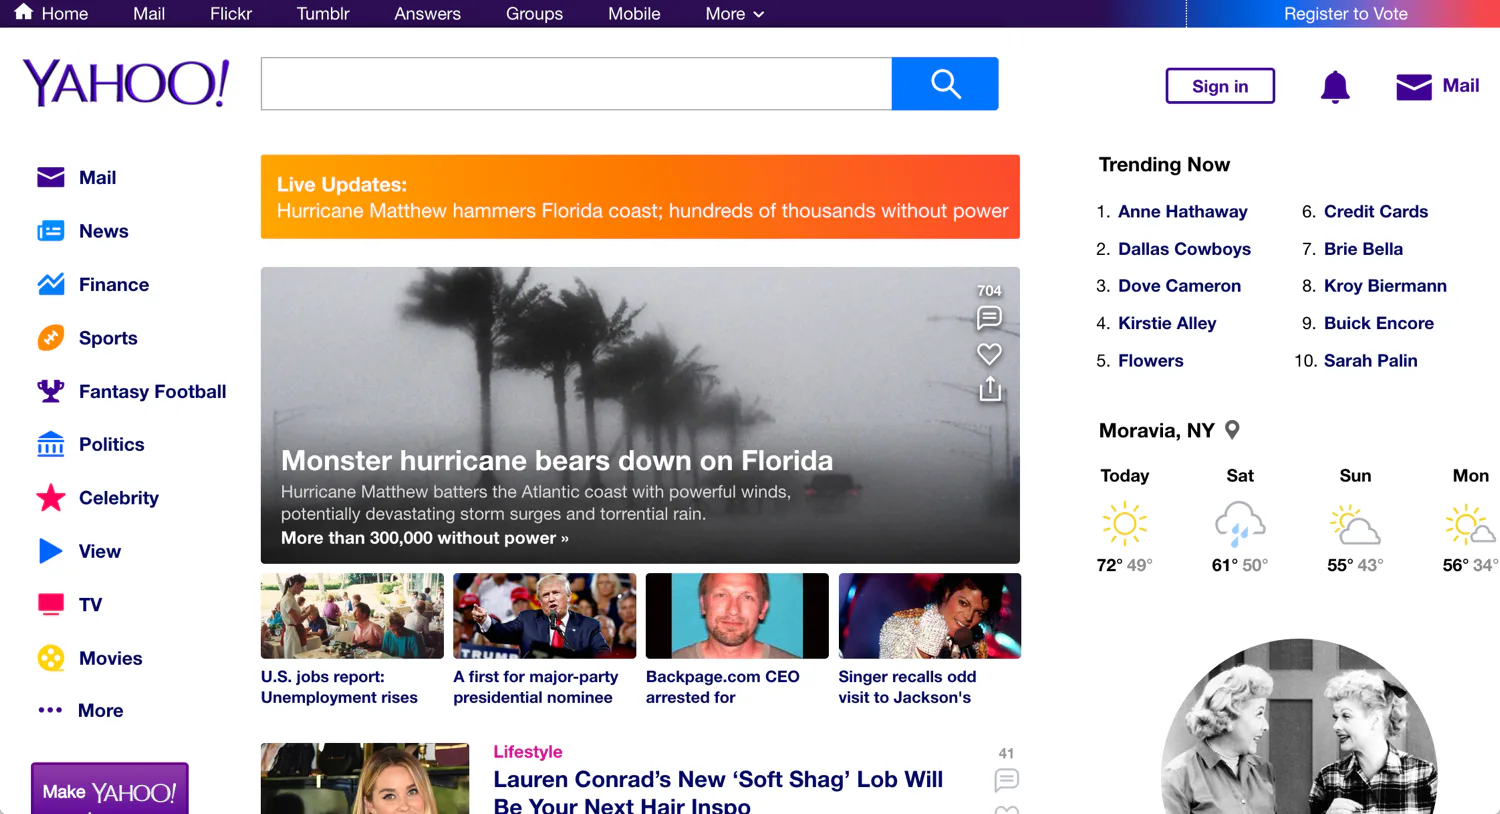Open the Backpage.com CEO story thumbnail

pyautogui.click(x=737, y=616)
